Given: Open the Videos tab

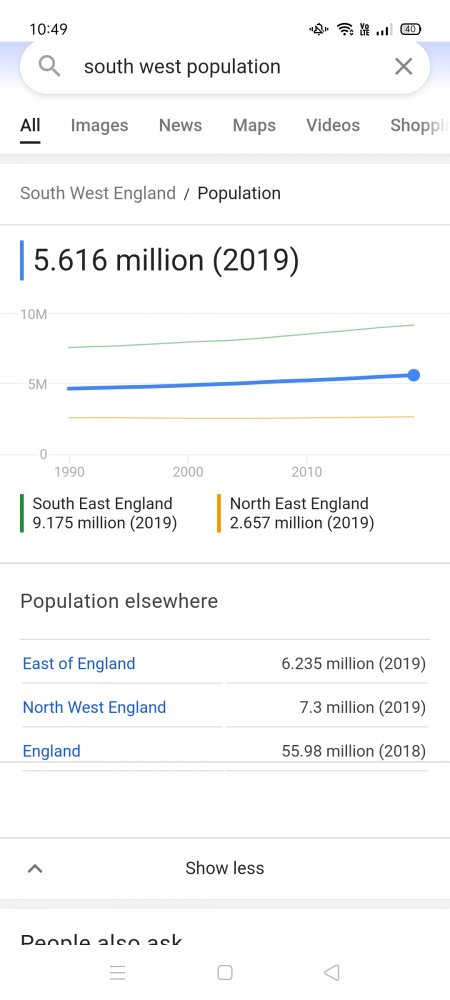Looking at the screenshot, I should [333, 126].
